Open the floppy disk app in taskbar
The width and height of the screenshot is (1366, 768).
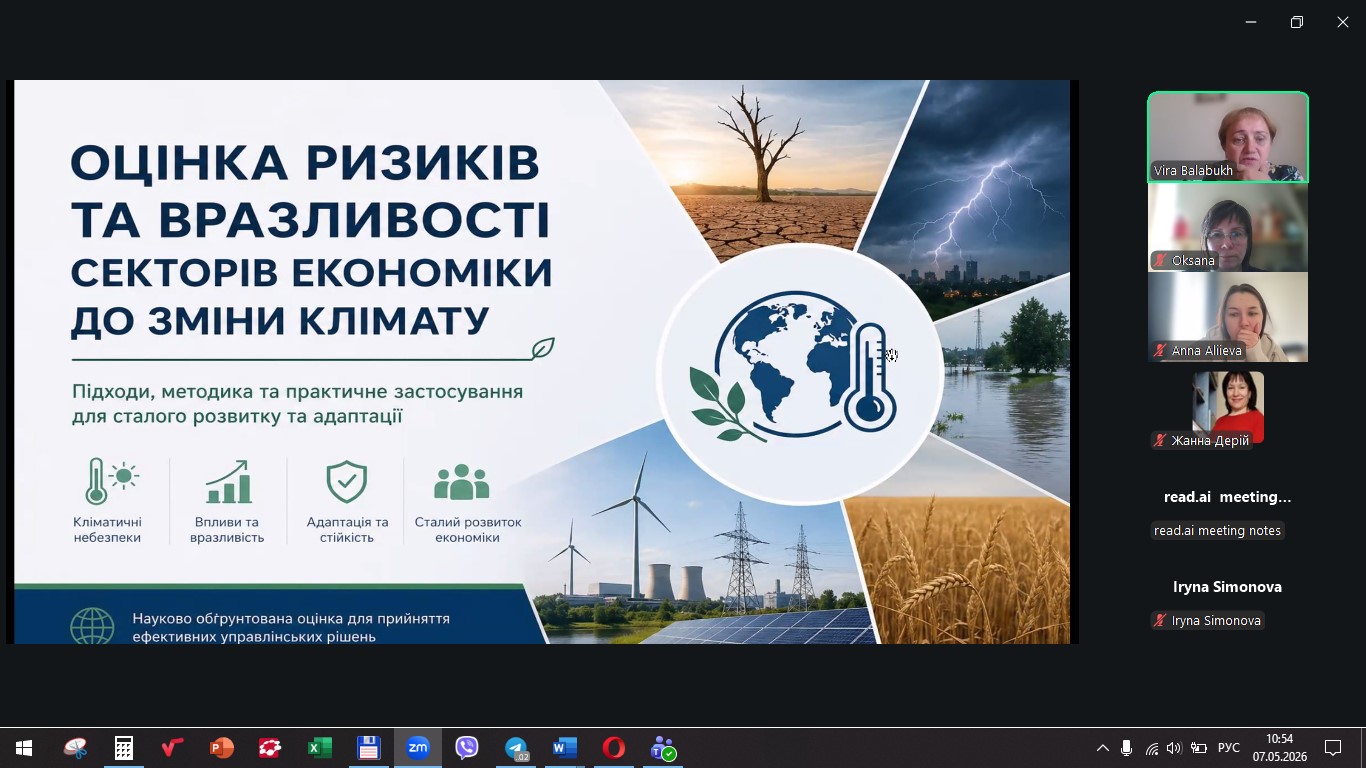tap(368, 748)
